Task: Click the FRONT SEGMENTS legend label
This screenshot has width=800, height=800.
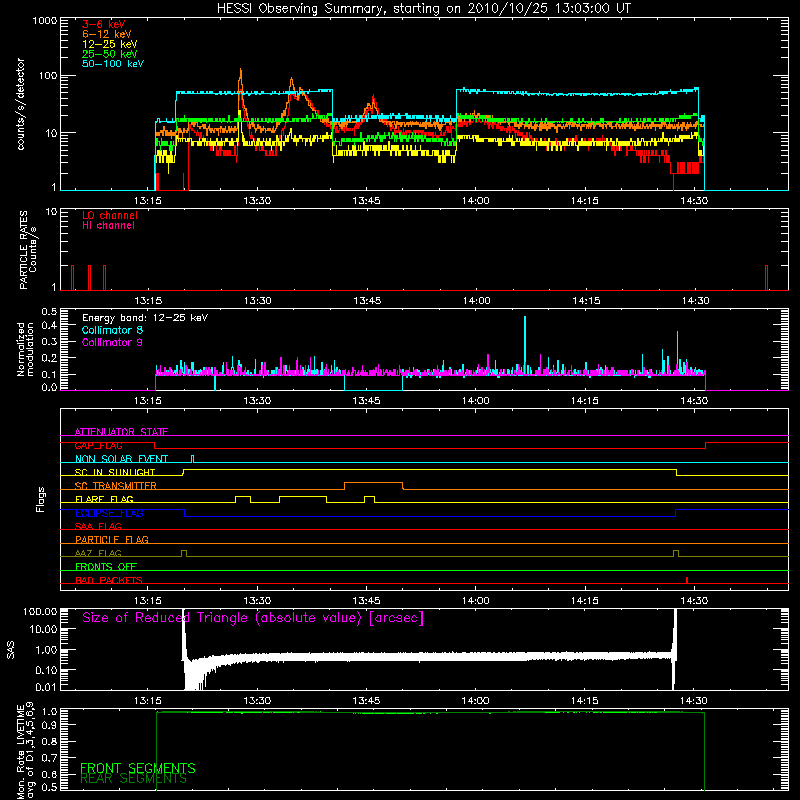Action: click(x=138, y=768)
